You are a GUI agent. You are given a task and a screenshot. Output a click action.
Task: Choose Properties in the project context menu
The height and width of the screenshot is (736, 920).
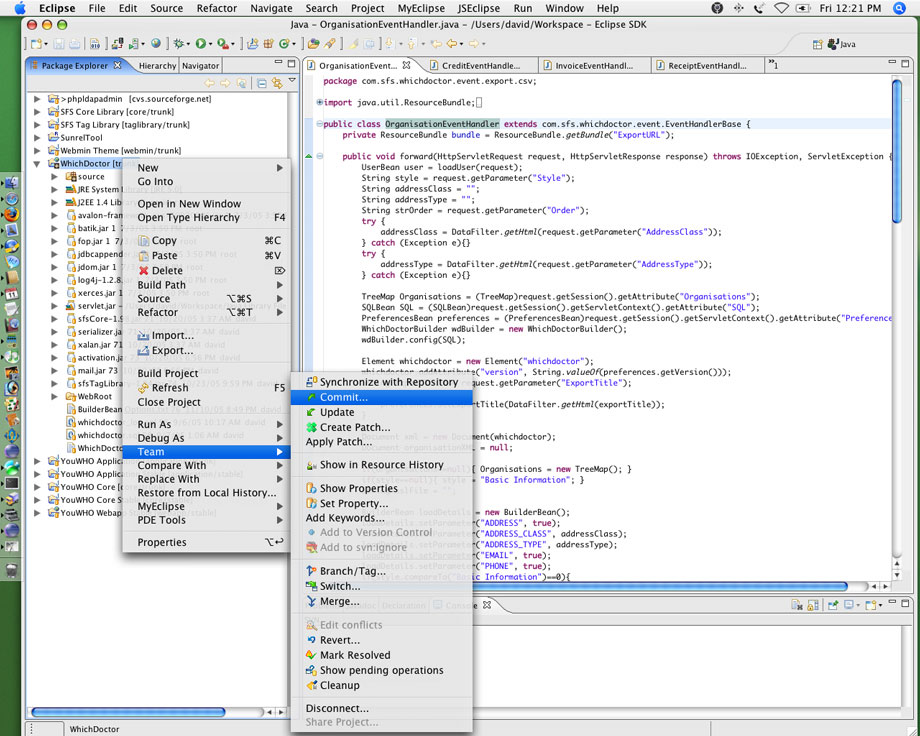[x=206, y=542]
